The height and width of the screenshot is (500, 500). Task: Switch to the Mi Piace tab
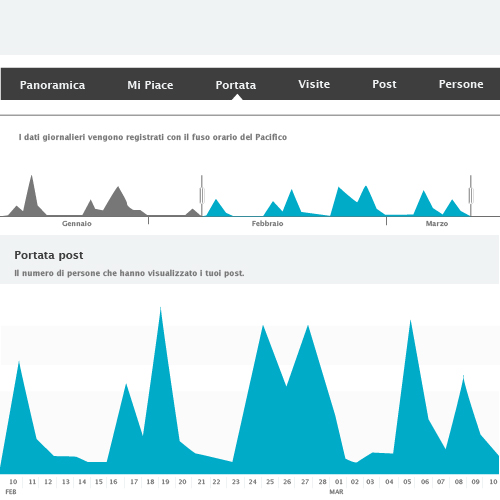point(150,85)
